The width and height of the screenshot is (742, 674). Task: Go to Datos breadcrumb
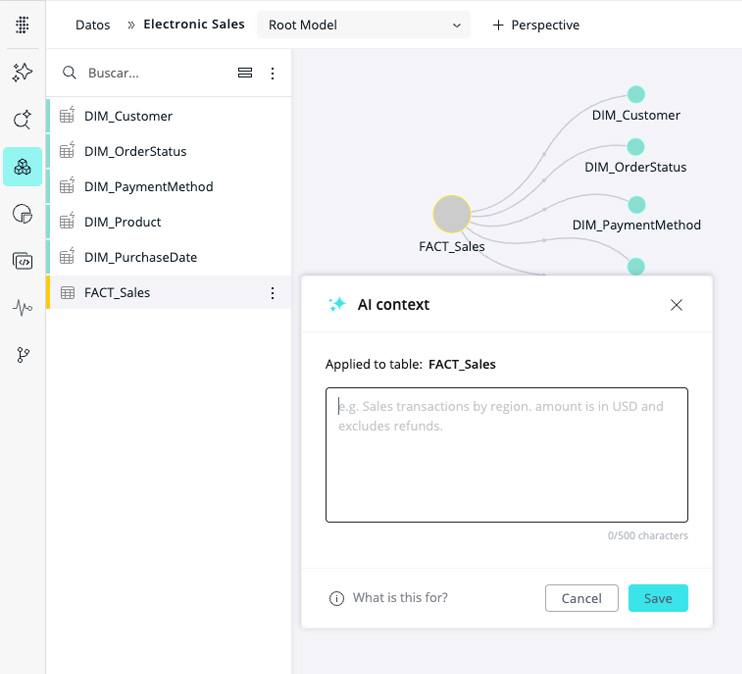(93, 25)
